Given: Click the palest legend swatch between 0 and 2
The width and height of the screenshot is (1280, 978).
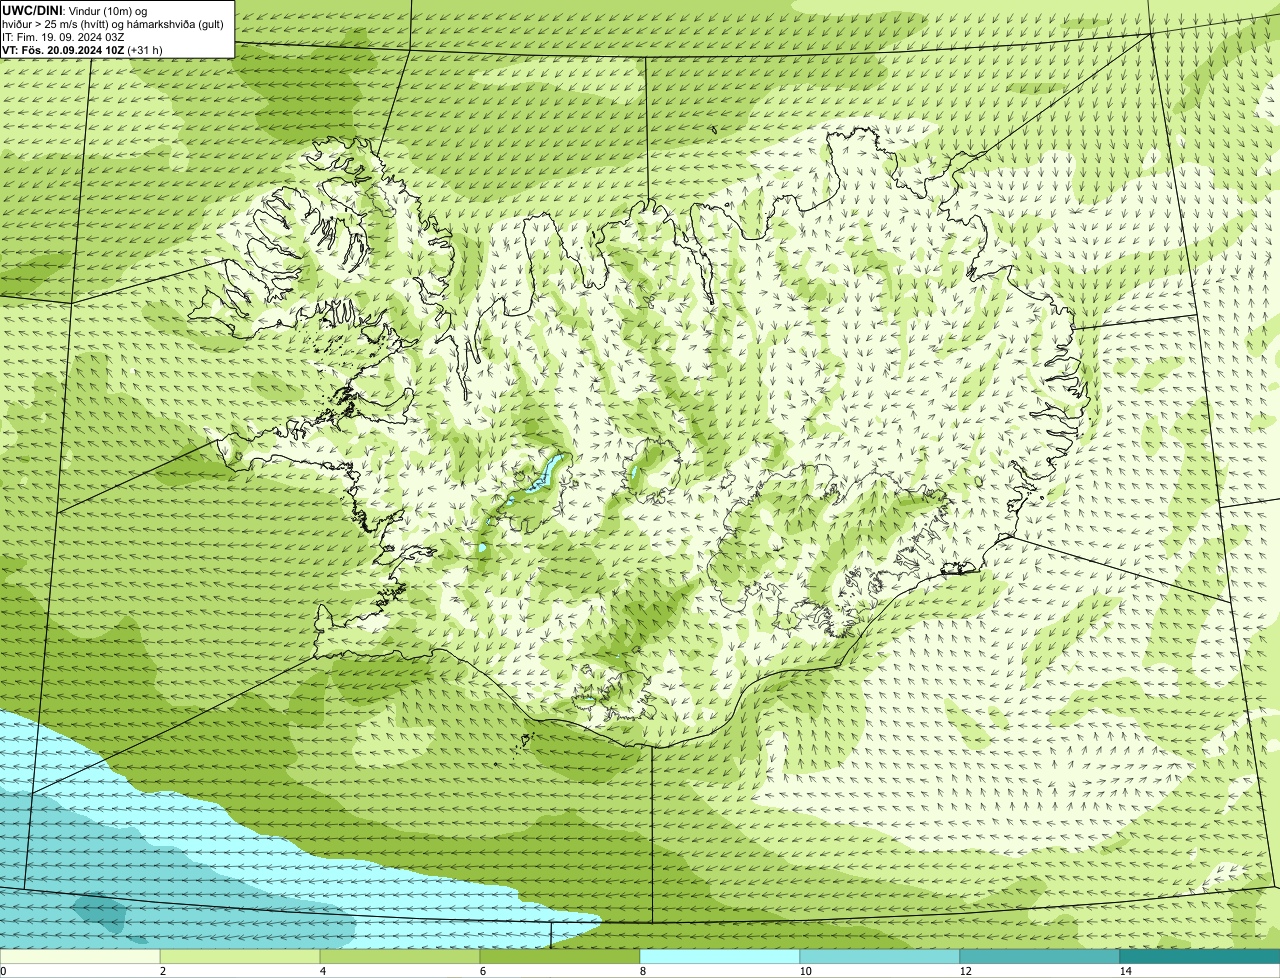Looking at the screenshot, I should pyautogui.click(x=80, y=956).
